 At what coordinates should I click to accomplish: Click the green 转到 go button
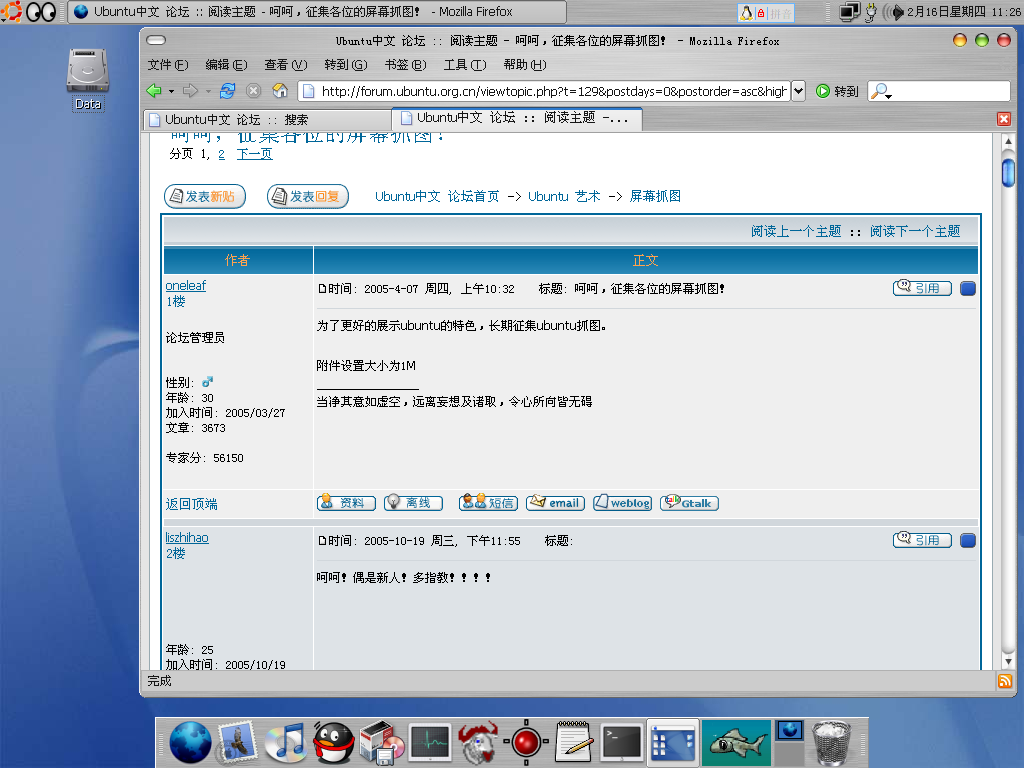click(837, 91)
